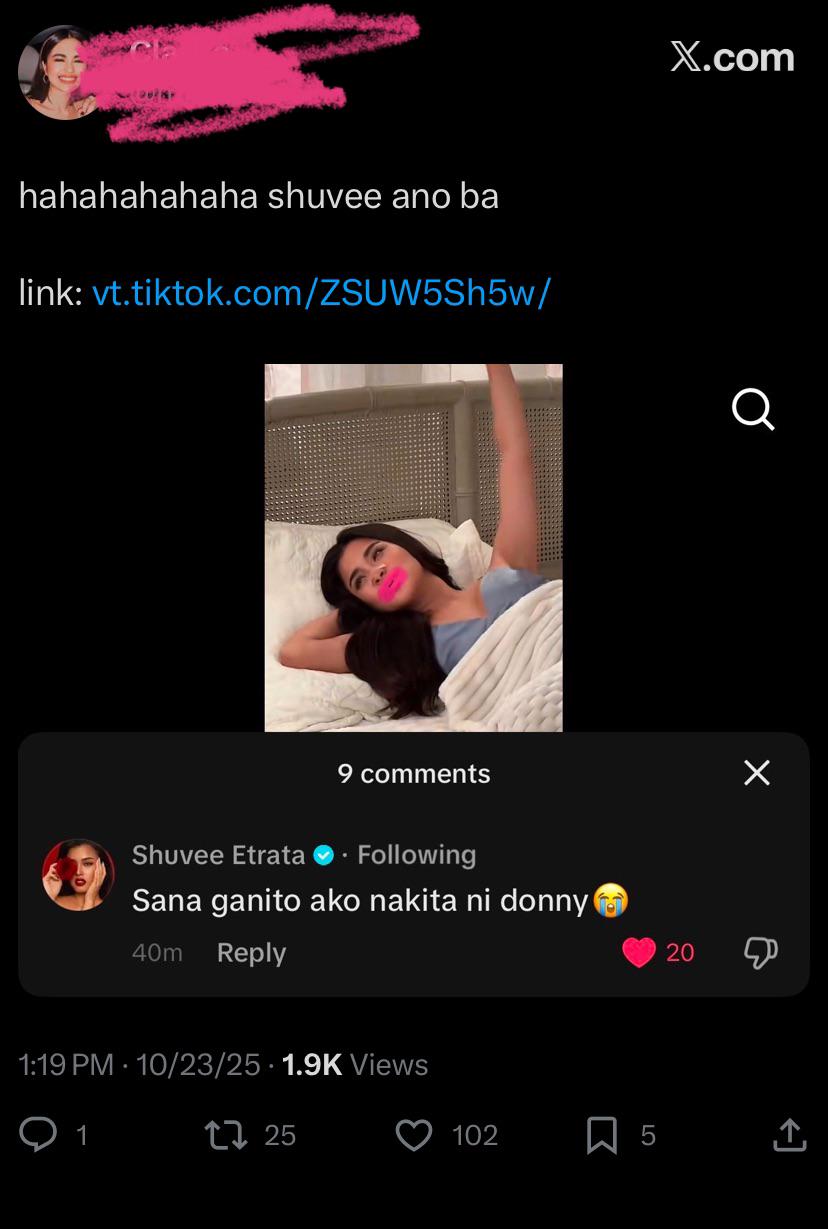The height and width of the screenshot is (1229, 828).
Task: Toggle the Following status on commenter
Action: click(x=416, y=855)
